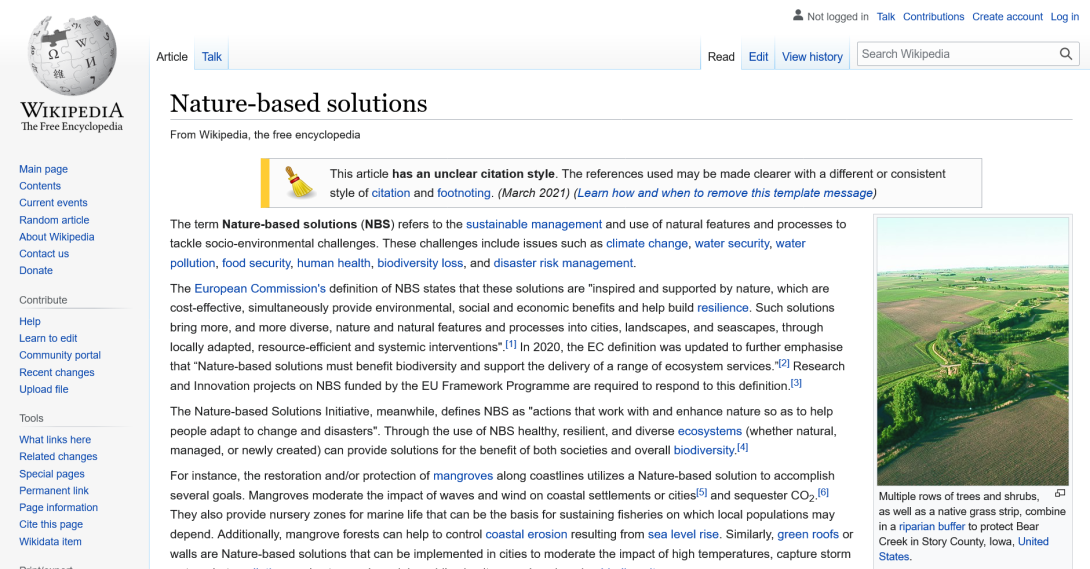This screenshot has height=569, width=1090.
Task: Open the Edit tab
Action: (758, 57)
